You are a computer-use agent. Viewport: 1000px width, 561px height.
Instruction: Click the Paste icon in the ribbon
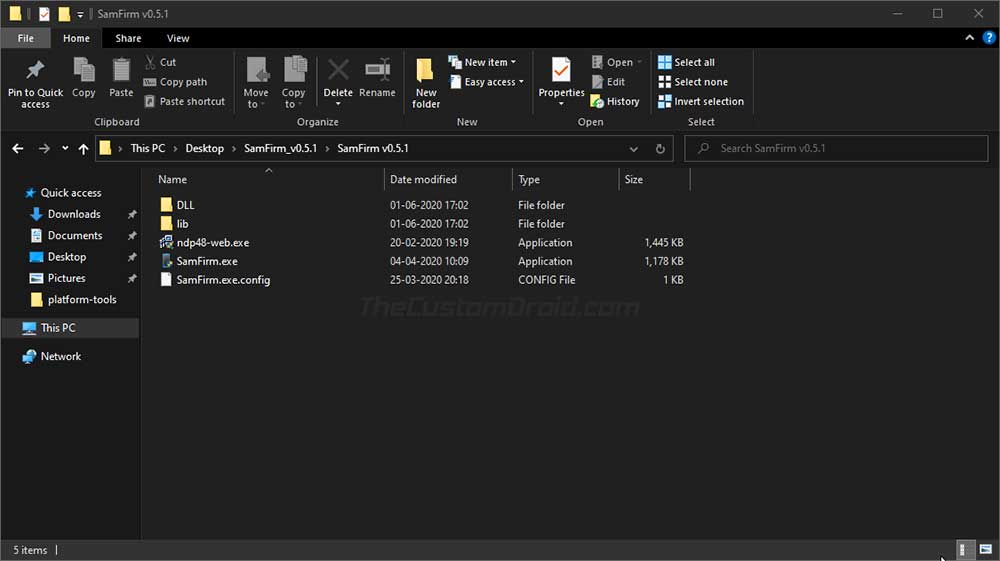[121, 70]
